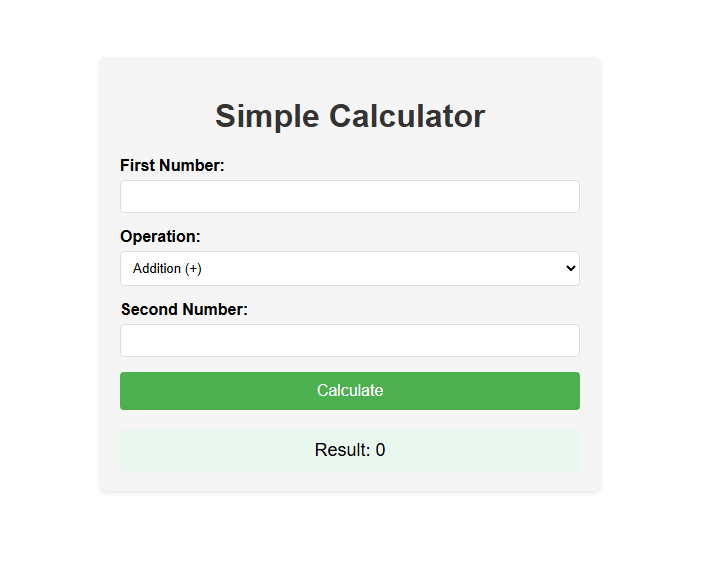Click the chevron arrow on Operation selector
The image size is (703, 582).
click(x=571, y=268)
